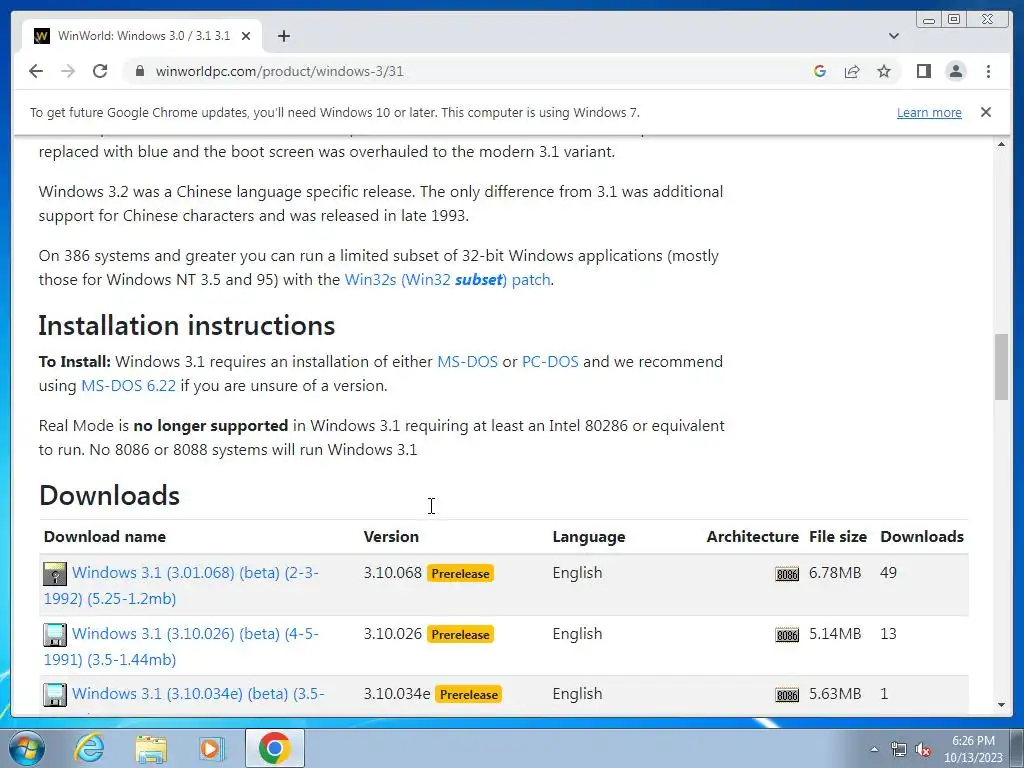Go back to the previous page
The image size is (1024, 768).
coord(36,71)
